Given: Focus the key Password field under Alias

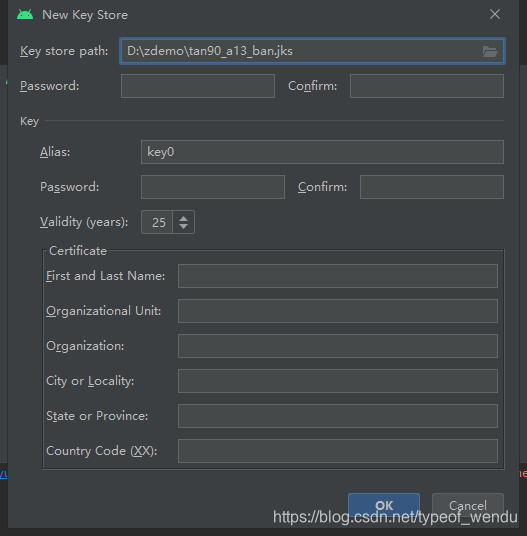Looking at the screenshot, I should pyautogui.click(x=213, y=187).
